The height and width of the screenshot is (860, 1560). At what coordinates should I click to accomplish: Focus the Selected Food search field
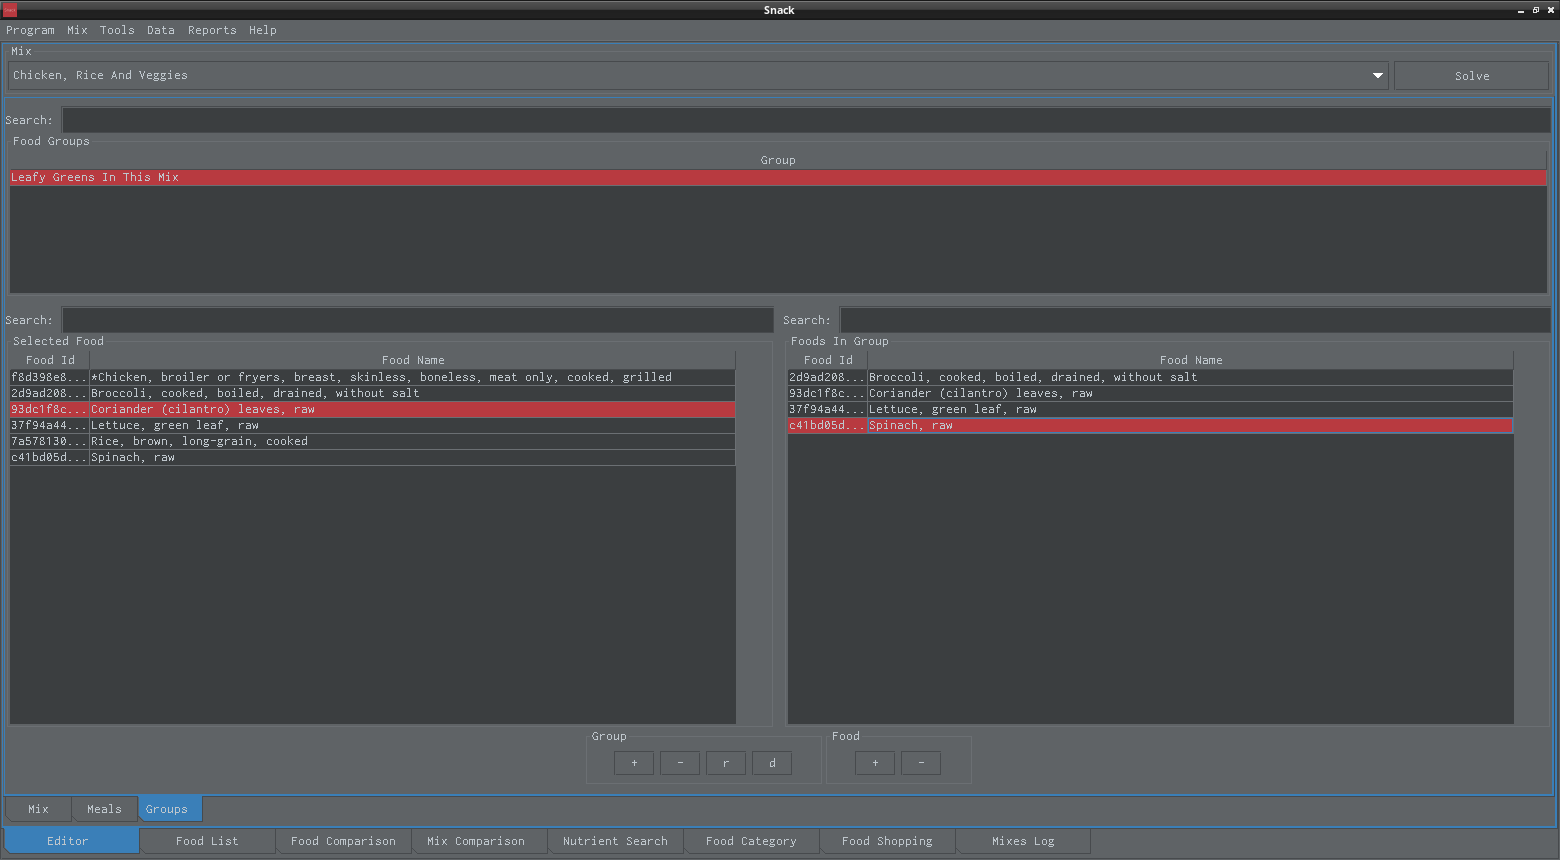(417, 320)
